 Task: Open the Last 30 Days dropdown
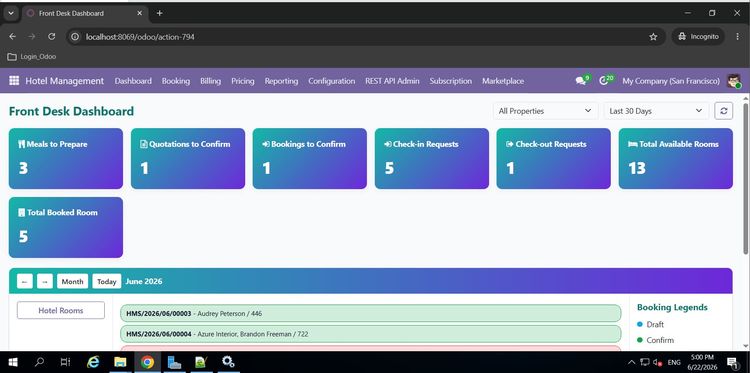pos(656,111)
